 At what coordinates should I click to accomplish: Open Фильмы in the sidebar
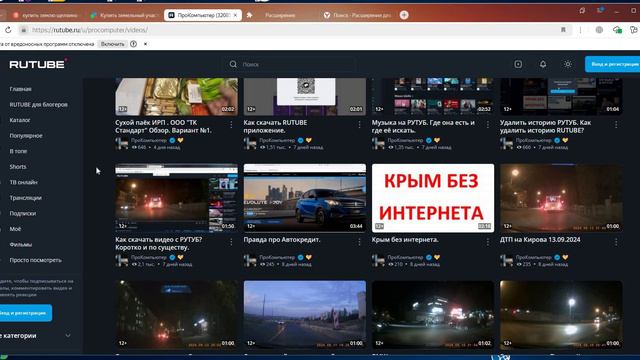coord(20,244)
